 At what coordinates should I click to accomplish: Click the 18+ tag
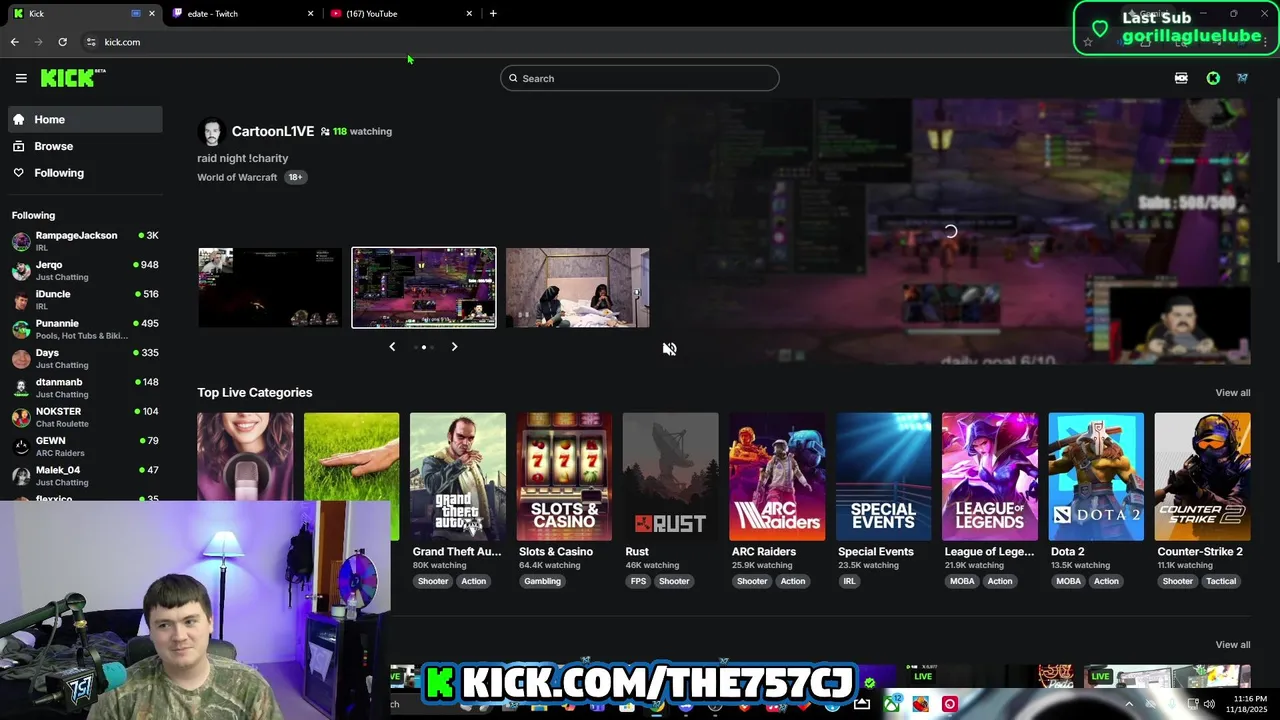pos(295,177)
